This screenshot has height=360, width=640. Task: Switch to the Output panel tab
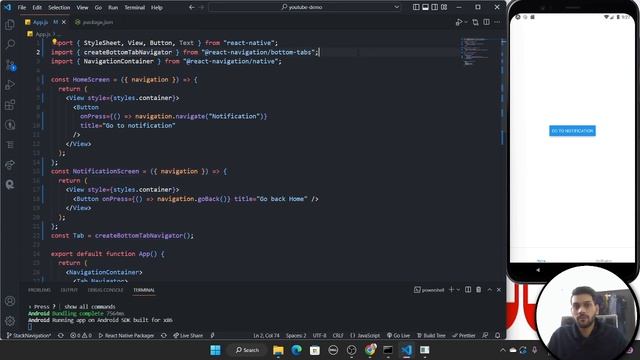(69, 290)
